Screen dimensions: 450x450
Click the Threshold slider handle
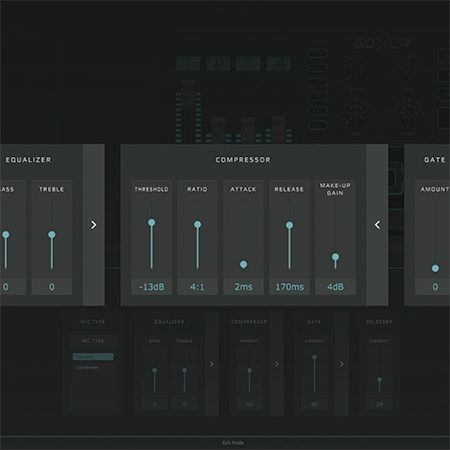click(152, 222)
